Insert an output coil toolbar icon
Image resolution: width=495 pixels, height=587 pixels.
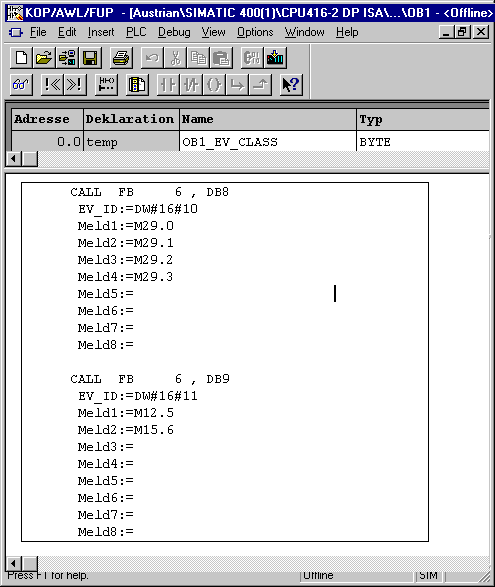[214, 85]
